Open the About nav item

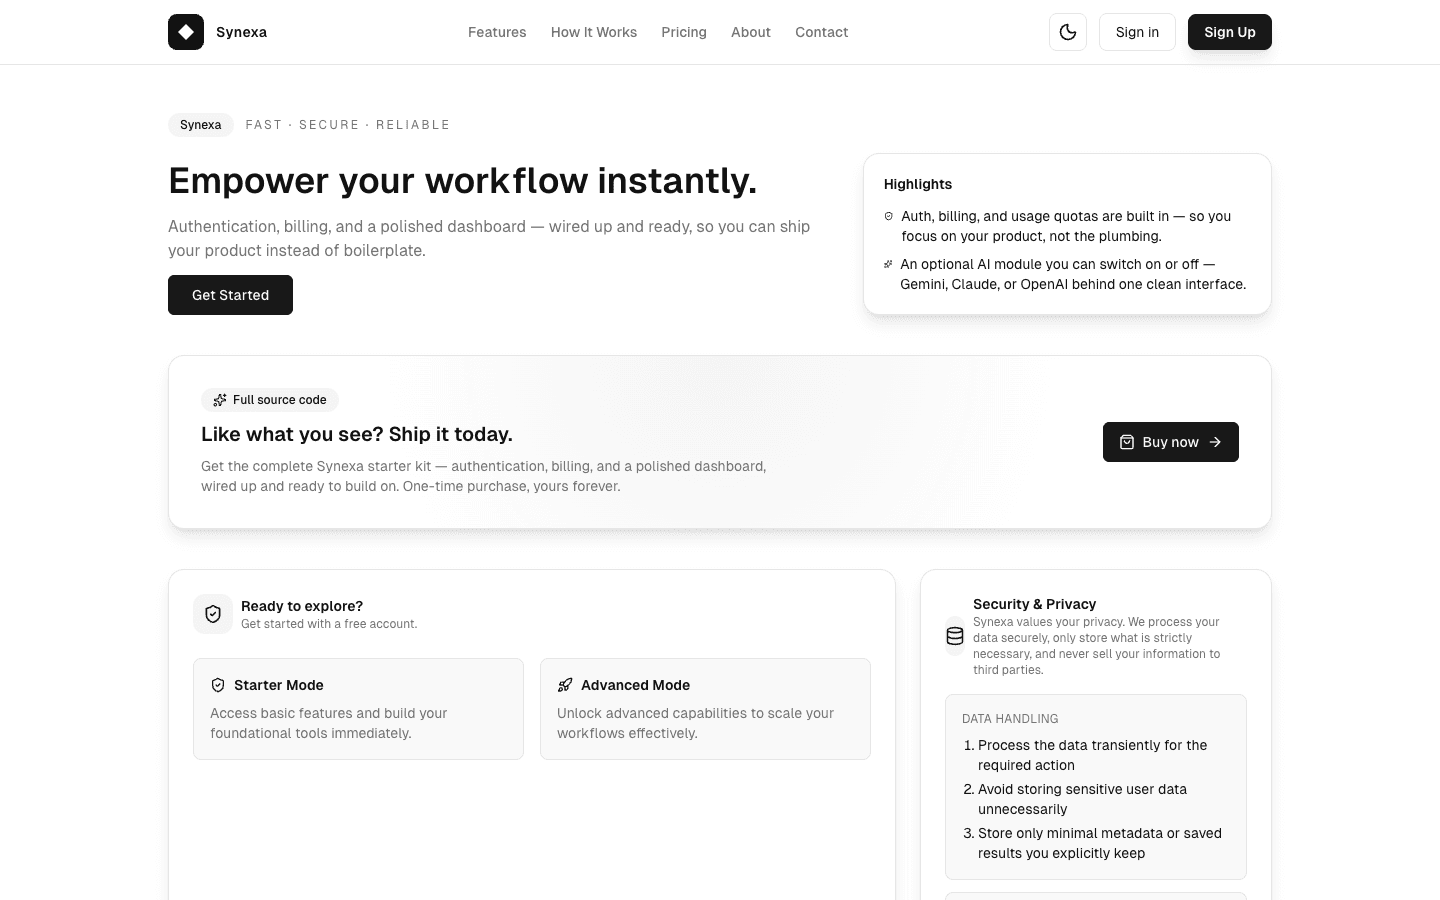751,32
